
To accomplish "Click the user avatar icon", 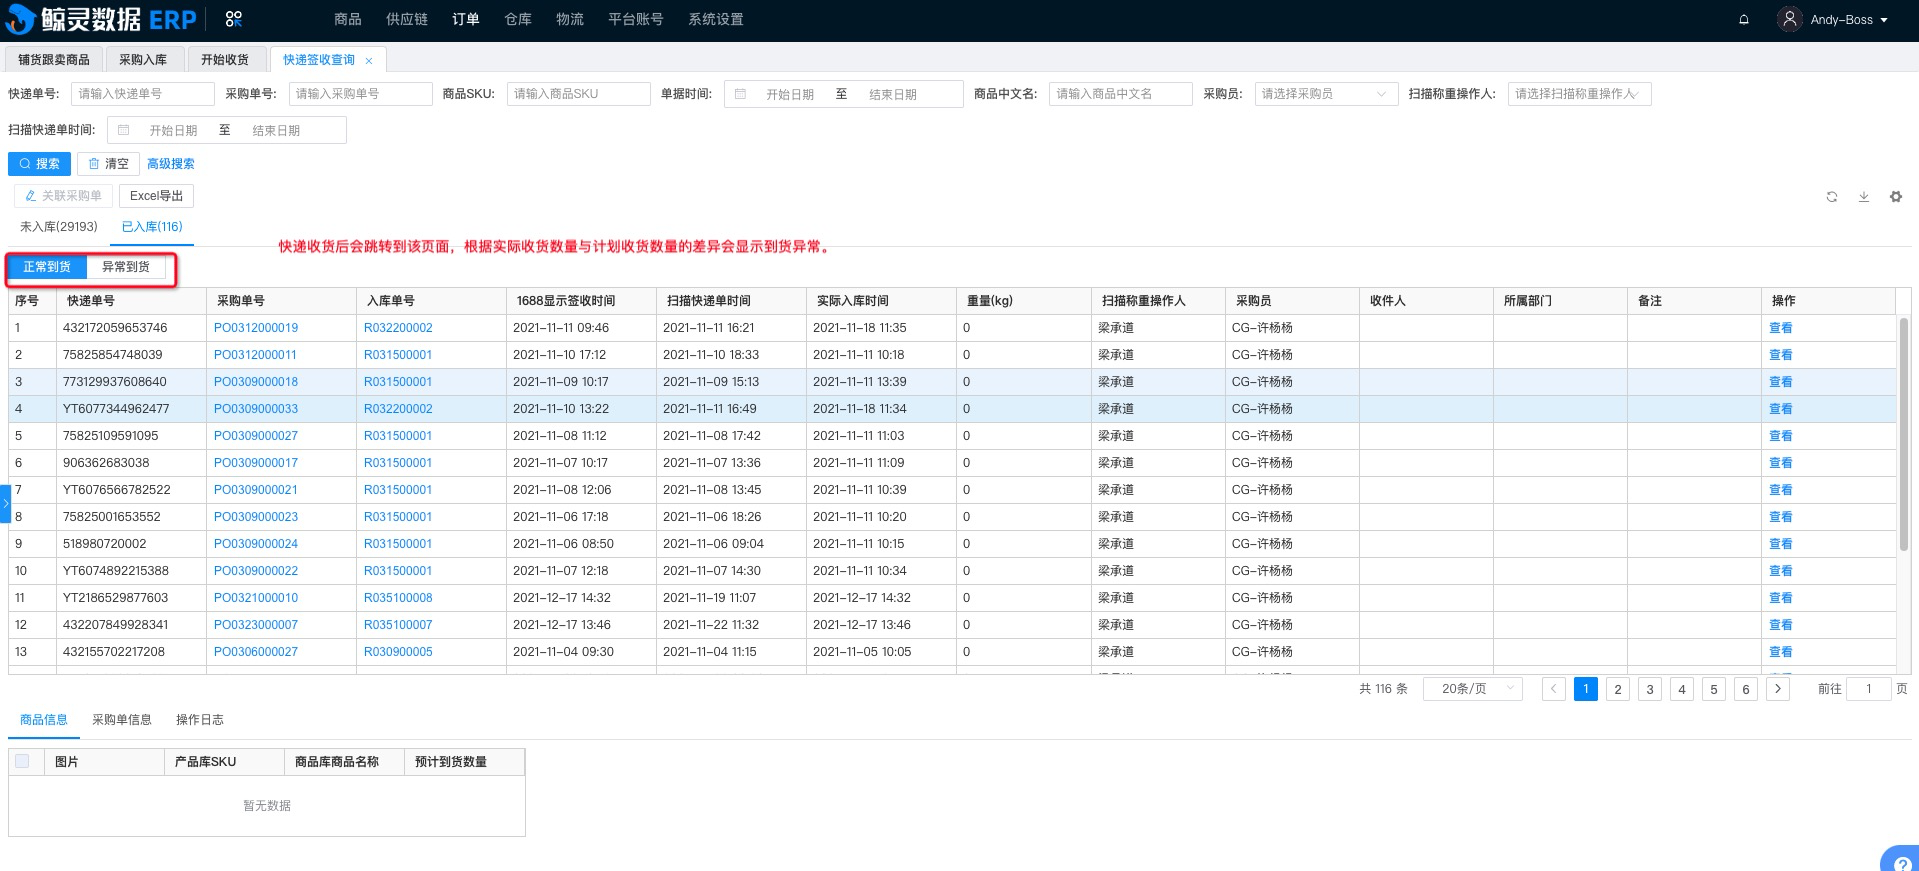I will pyautogui.click(x=1789, y=19).
